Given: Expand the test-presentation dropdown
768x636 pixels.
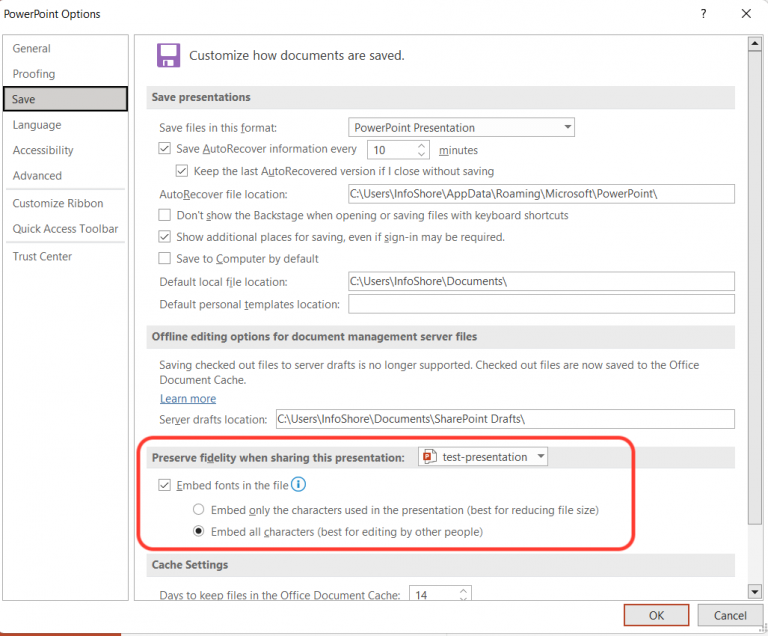Looking at the screenshot, I should 541,457.
